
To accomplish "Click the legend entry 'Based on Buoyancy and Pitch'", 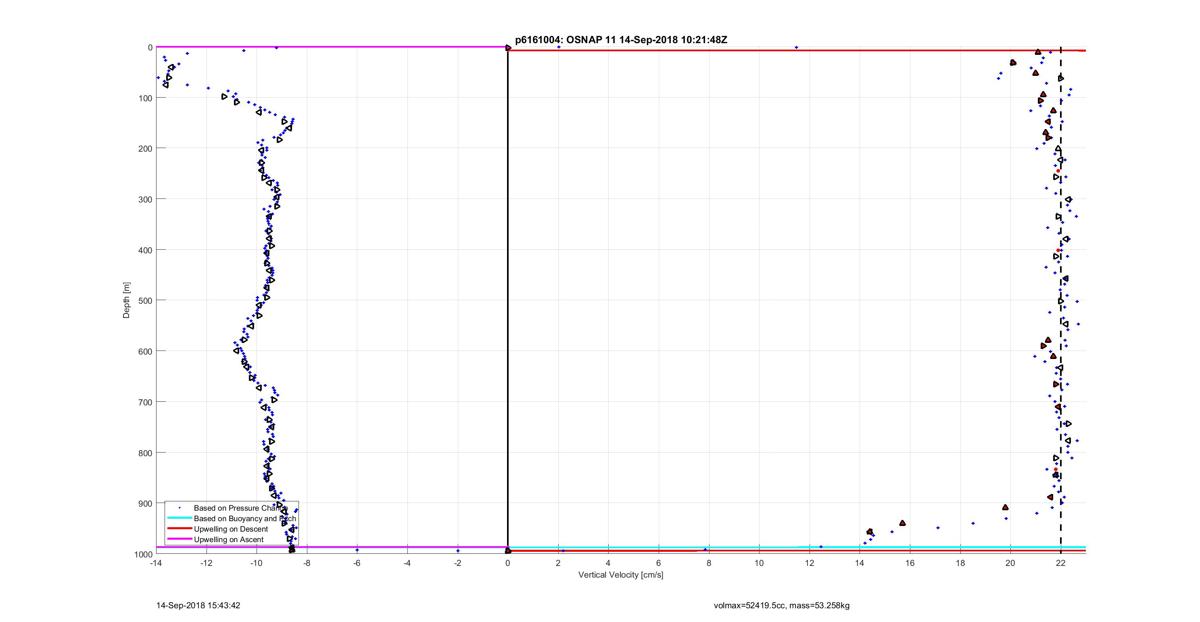I will [x=245, y=518].
